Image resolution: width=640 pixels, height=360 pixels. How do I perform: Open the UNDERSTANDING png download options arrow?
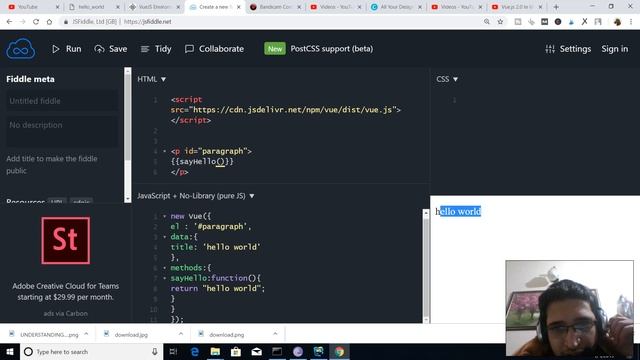click(x=86, y=334)
